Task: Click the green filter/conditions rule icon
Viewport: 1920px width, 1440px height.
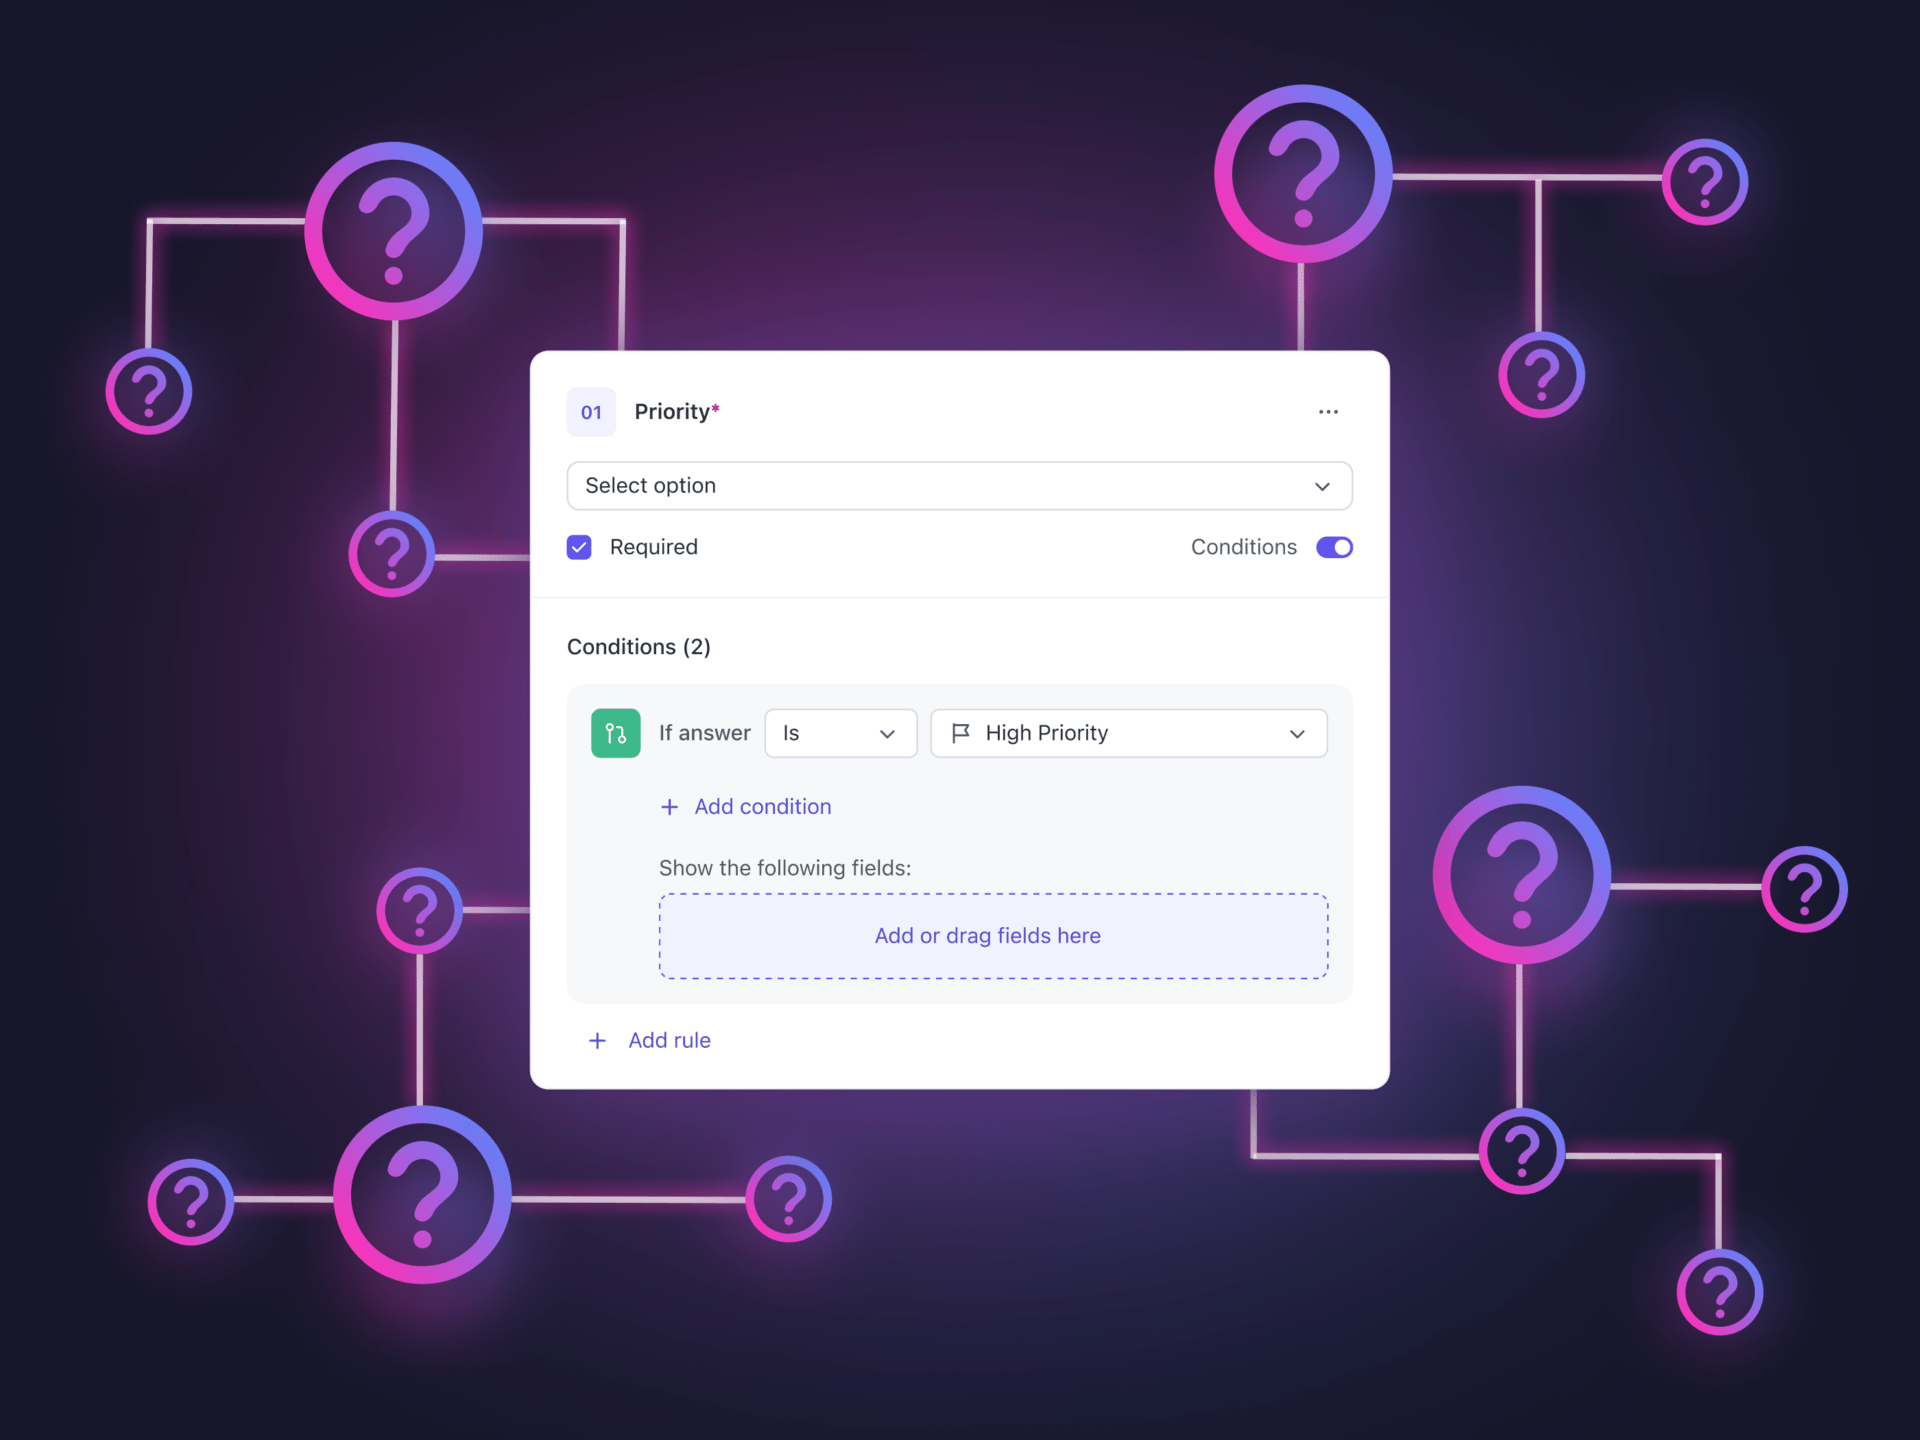Action: tap(614, 732)
